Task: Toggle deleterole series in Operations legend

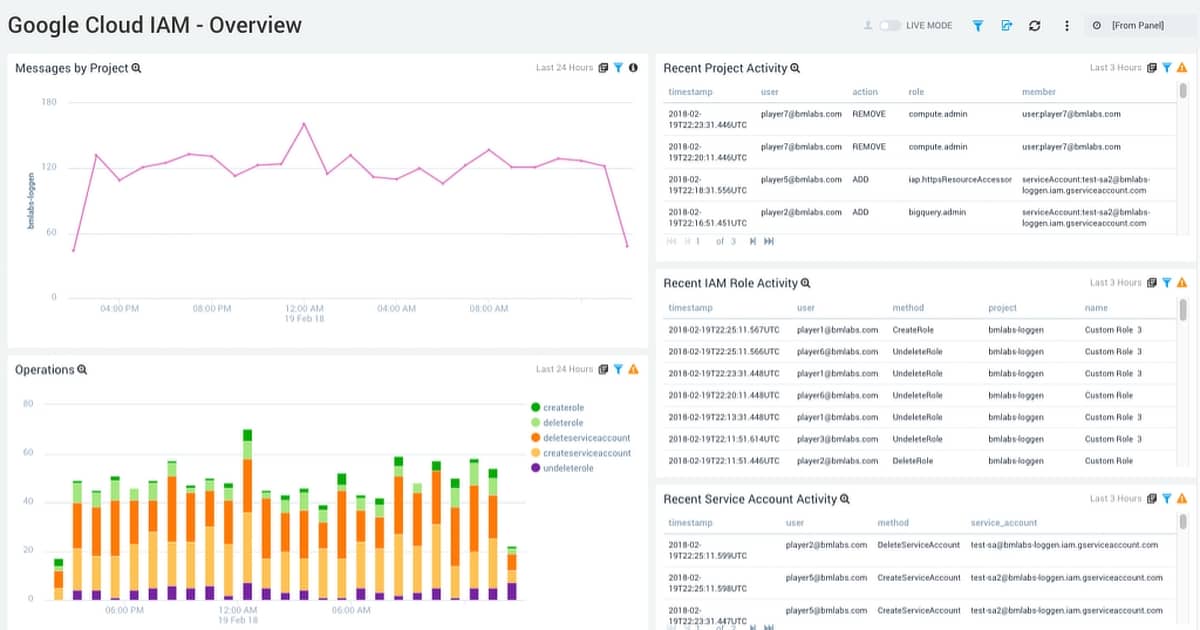Action: (557, 423)
